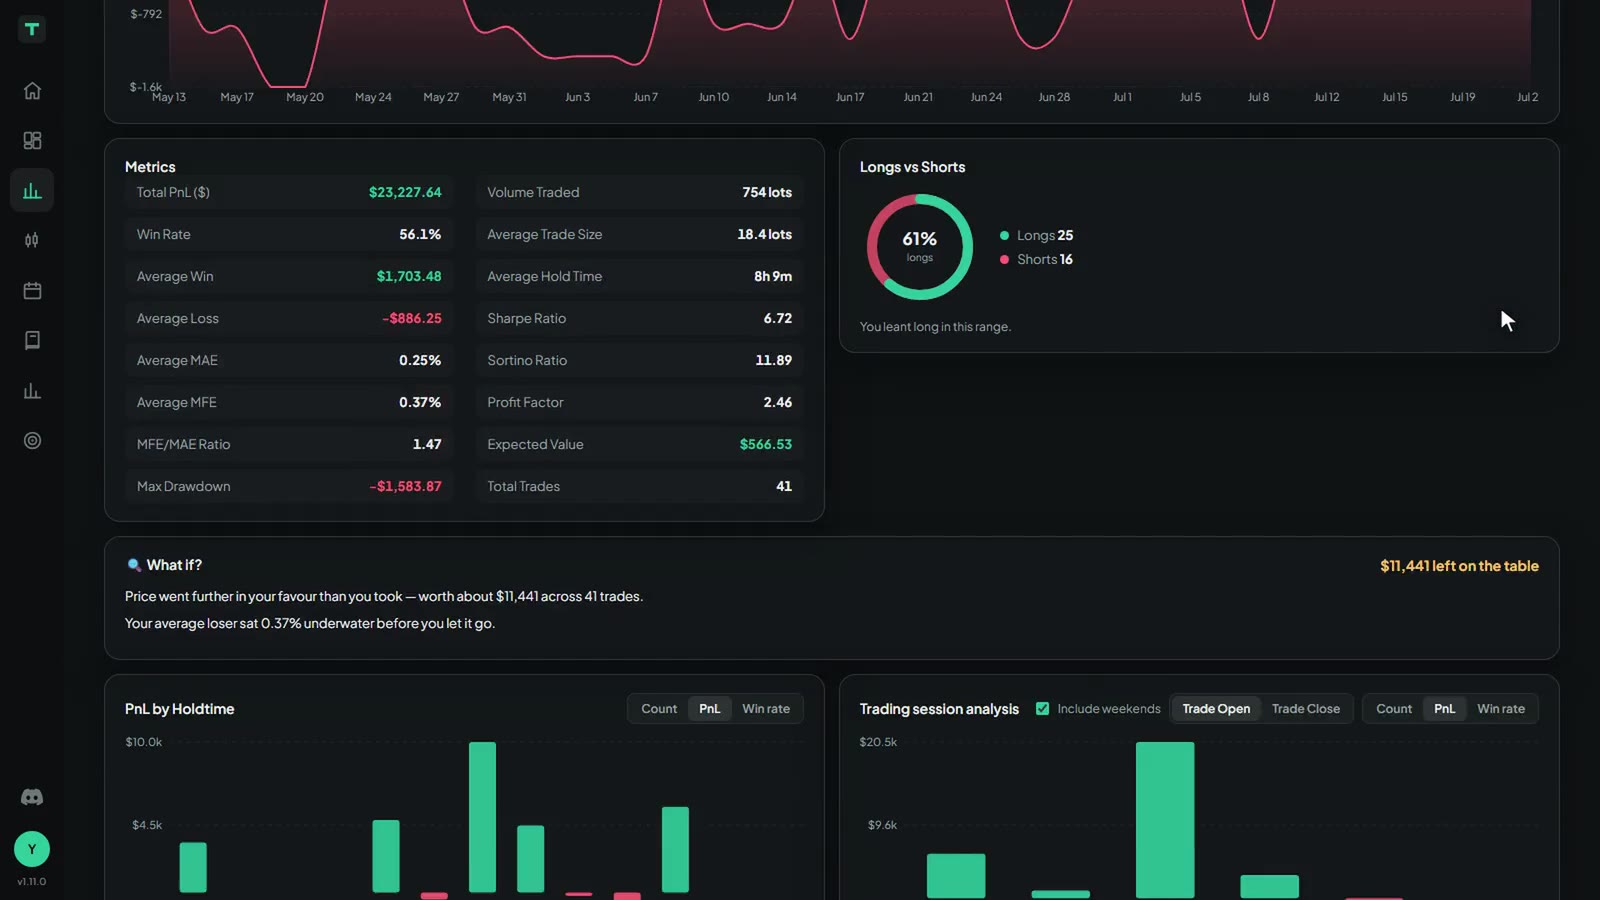Image resolution: width=1600 pixels, height=900 pixels.
Task: Select PnL in Trading session analysis
Action: [x=1444, y=708]
